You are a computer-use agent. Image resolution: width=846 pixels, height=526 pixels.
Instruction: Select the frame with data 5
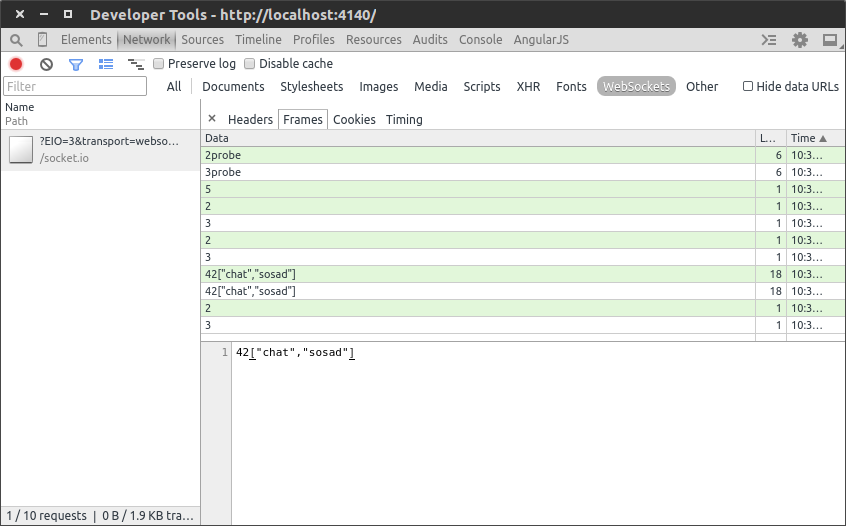tap(523, 189)
